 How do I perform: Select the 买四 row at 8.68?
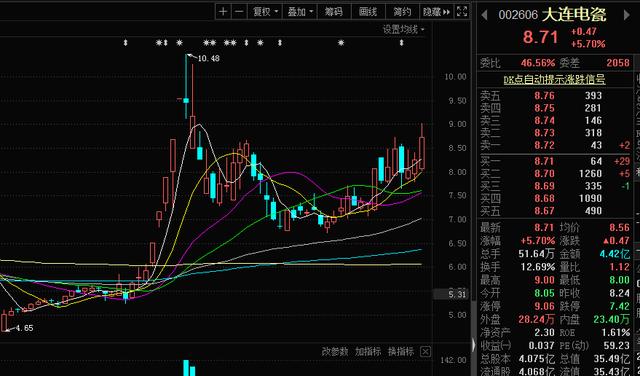(554, 199)
